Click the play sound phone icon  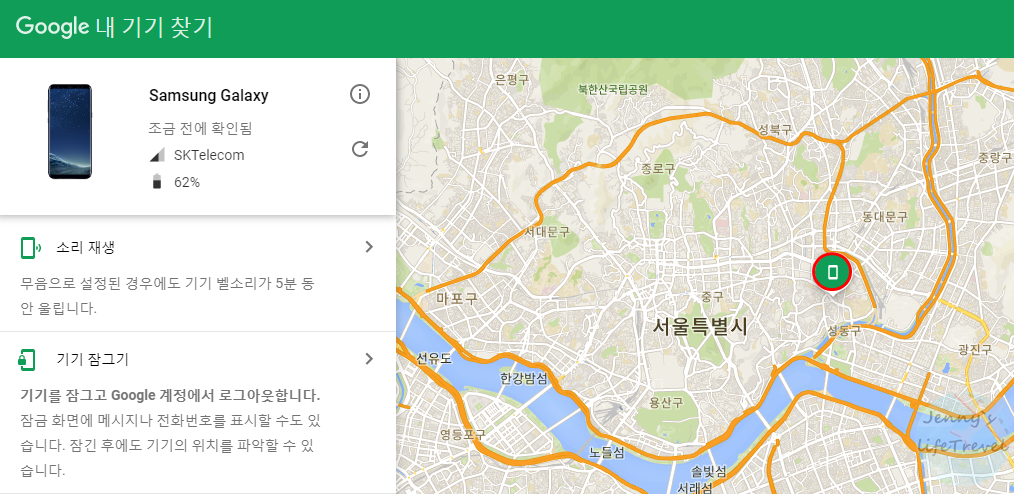(x=30, y=247)
